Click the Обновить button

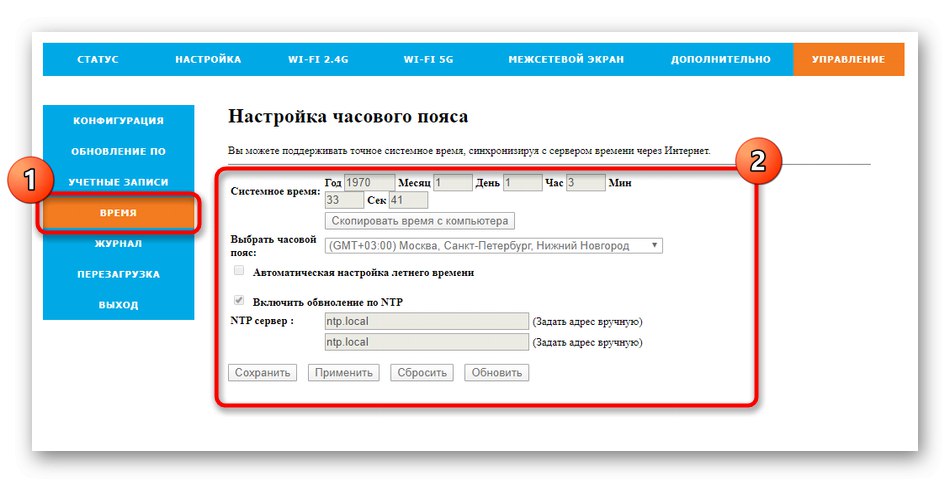click(x=497, y=373)
